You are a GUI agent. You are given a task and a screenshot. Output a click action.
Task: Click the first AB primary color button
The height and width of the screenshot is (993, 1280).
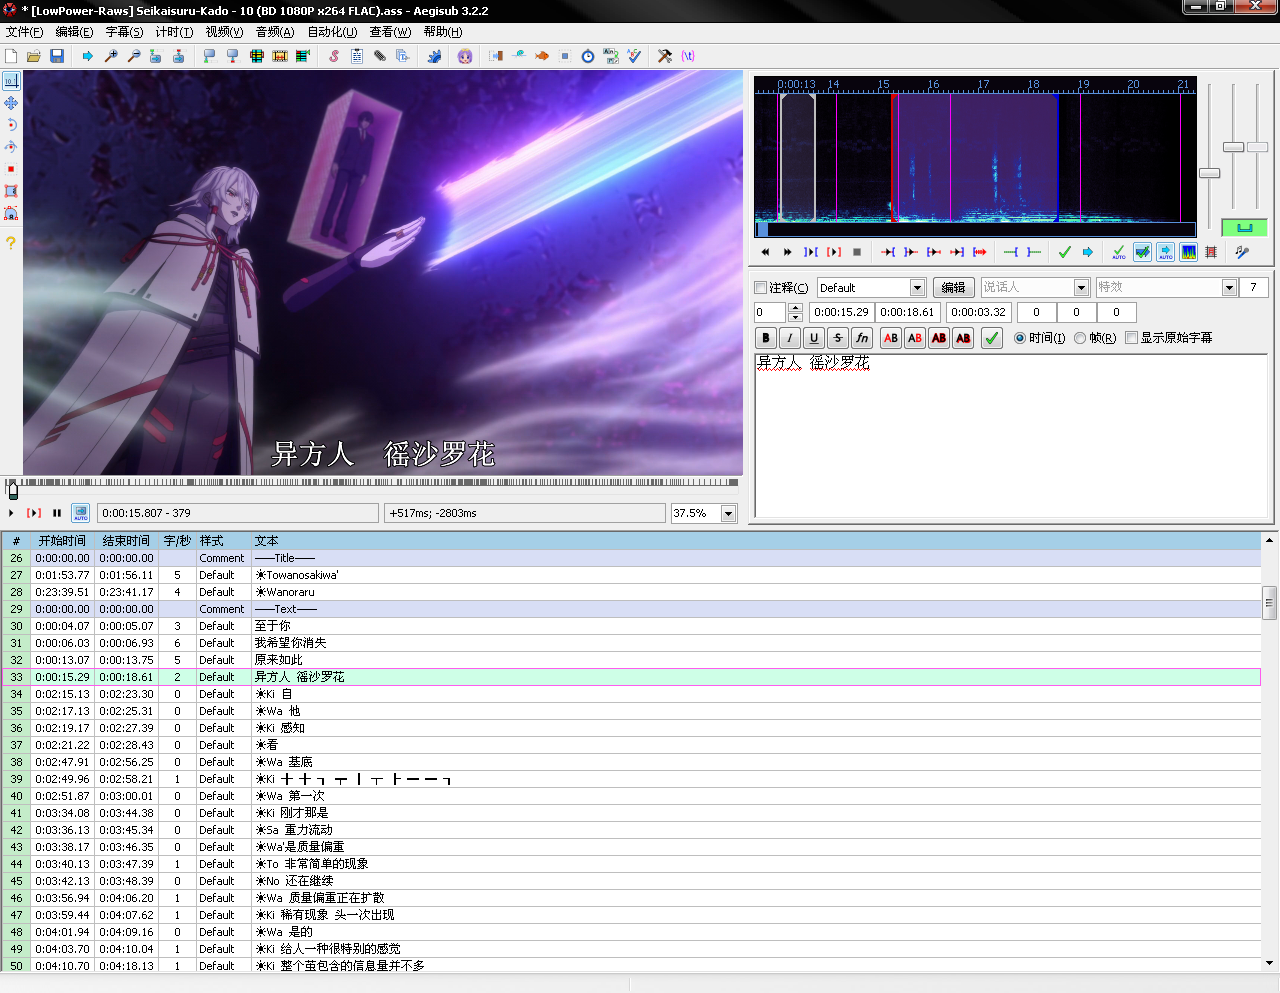tap(891, 338)
